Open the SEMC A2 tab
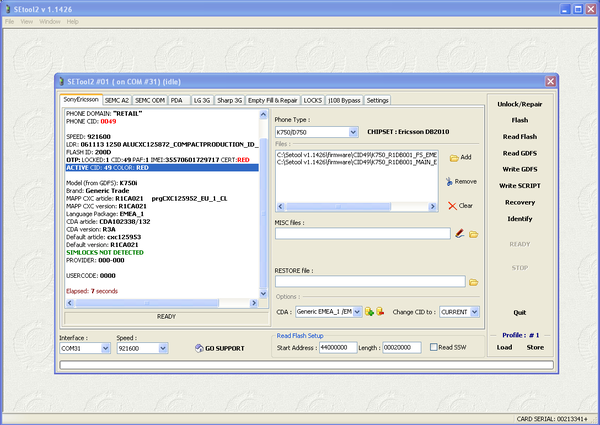This screenshot has height=425, width=600. click(116, 101)
